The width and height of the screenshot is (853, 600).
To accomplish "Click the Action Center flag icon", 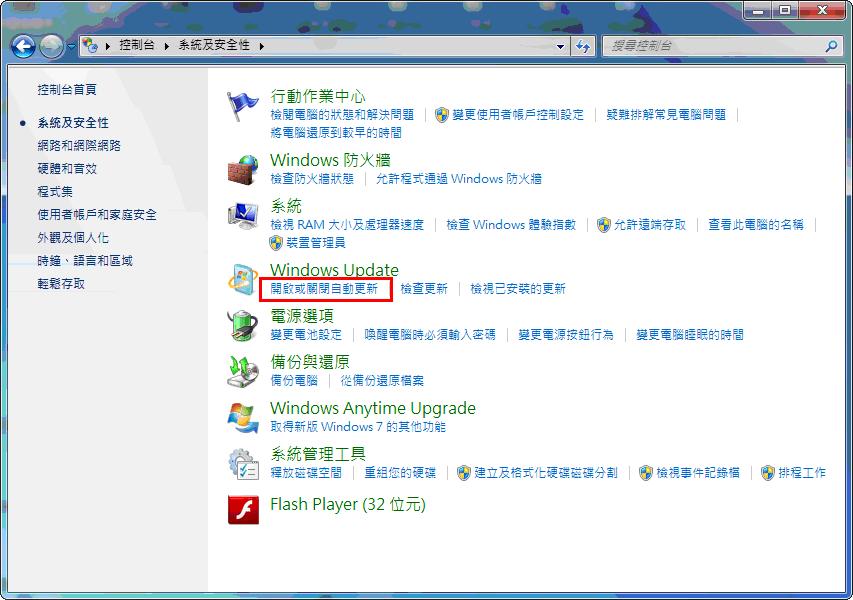I will (x=243, y=106).
